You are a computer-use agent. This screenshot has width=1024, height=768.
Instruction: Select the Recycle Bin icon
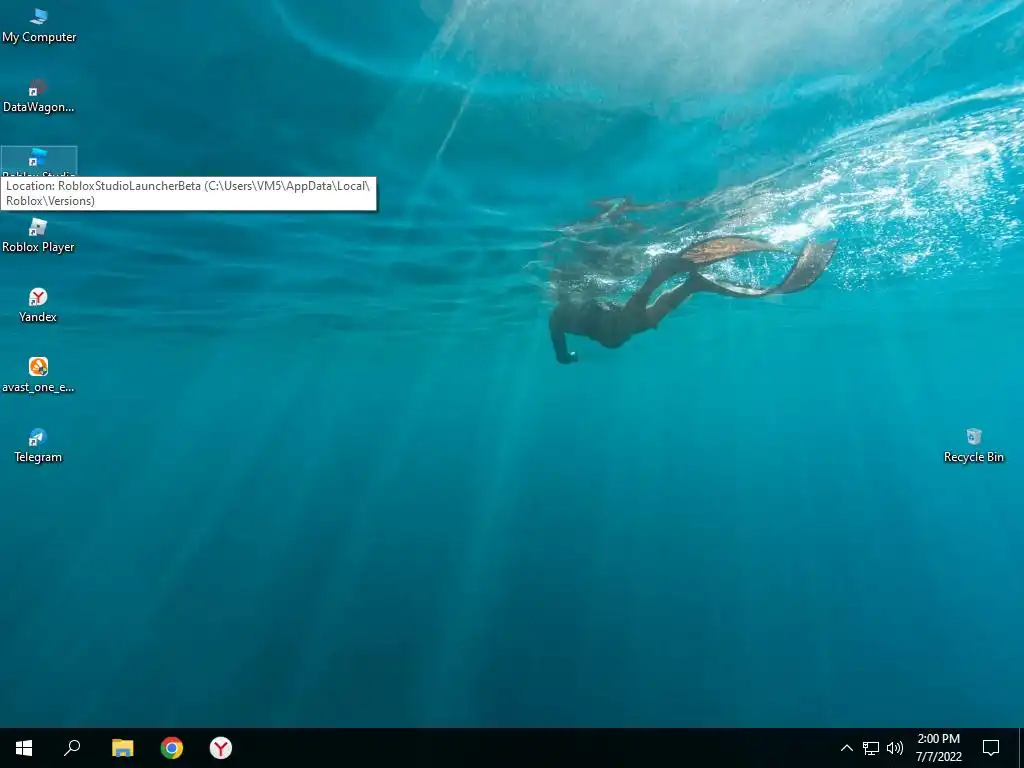coord(973,445)
